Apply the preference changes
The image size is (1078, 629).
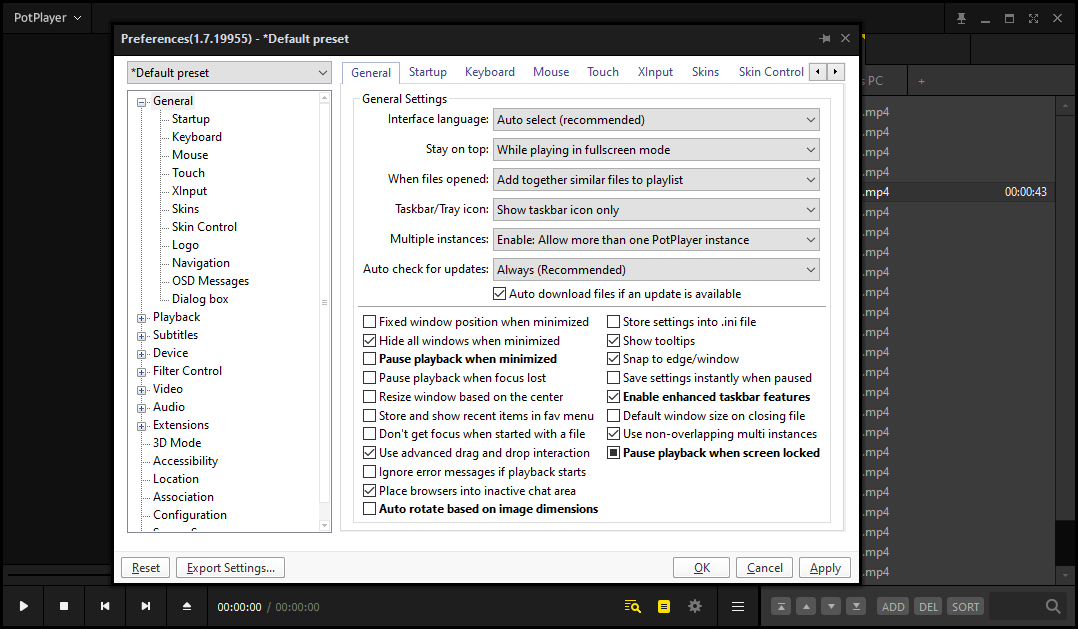pyautogui.click(x=825, y=568)
